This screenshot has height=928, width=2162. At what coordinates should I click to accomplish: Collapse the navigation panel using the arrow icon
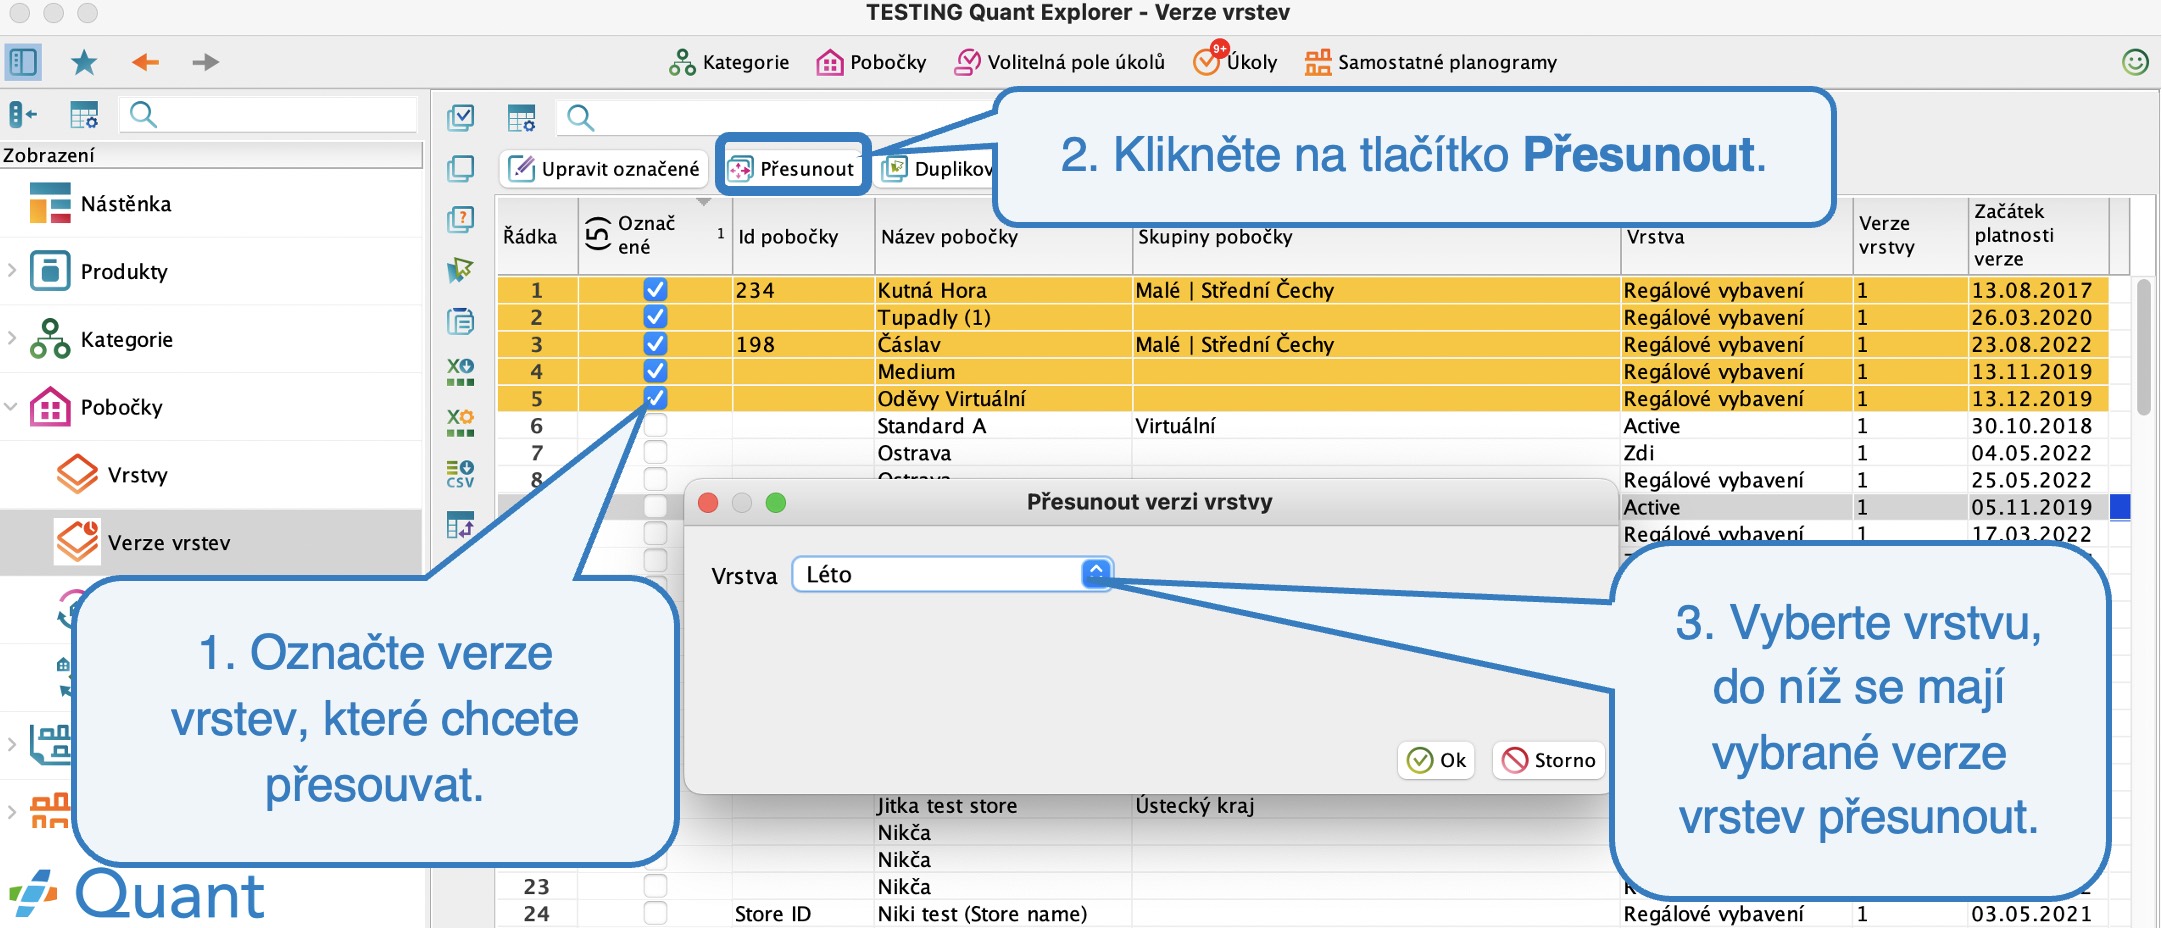[x=23, y=115]
